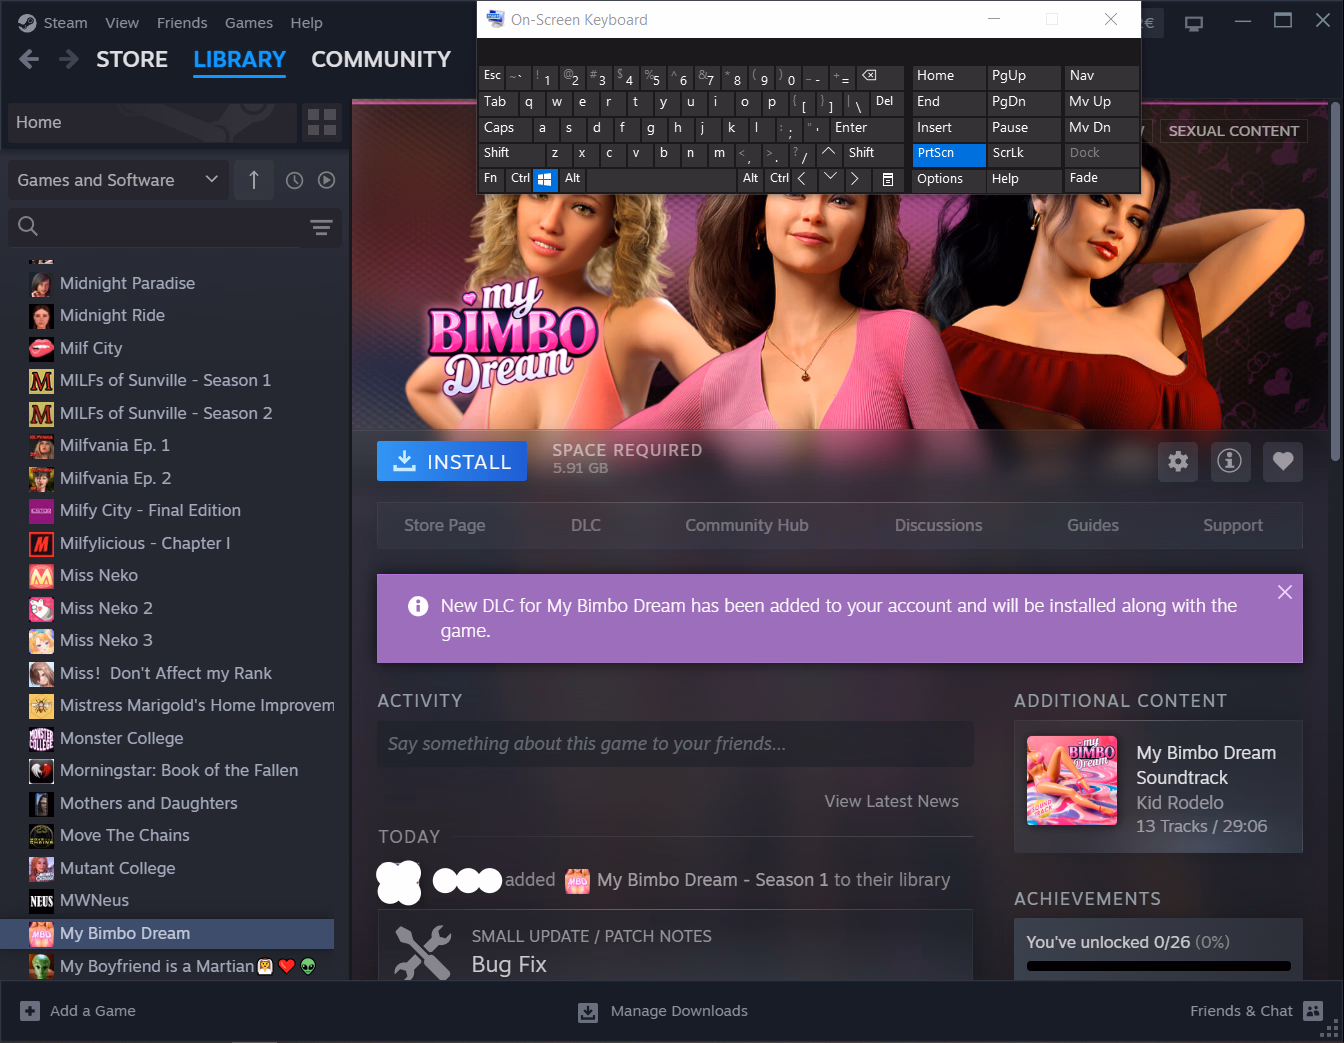Click the Manage Downloads icon
This screenshot has height=1043, width=1344.
pyautogui.click(x=588, y=1012)
